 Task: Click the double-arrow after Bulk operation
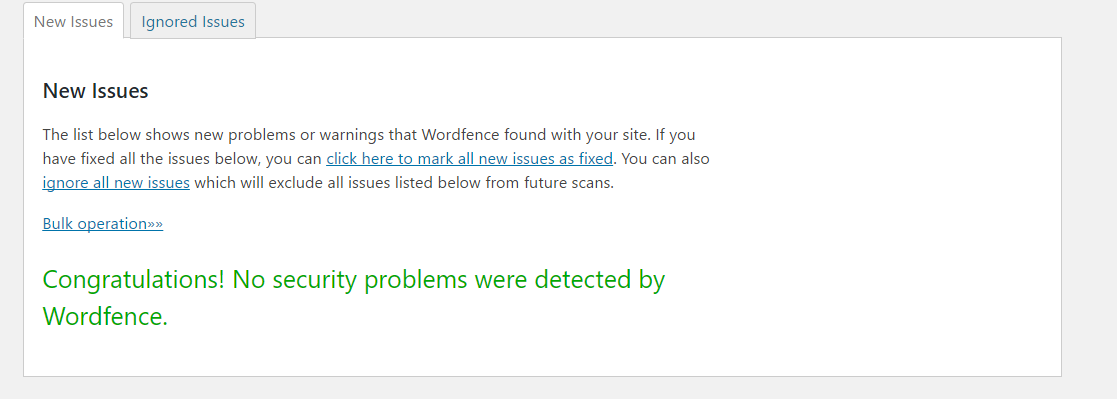coord(155,224)
